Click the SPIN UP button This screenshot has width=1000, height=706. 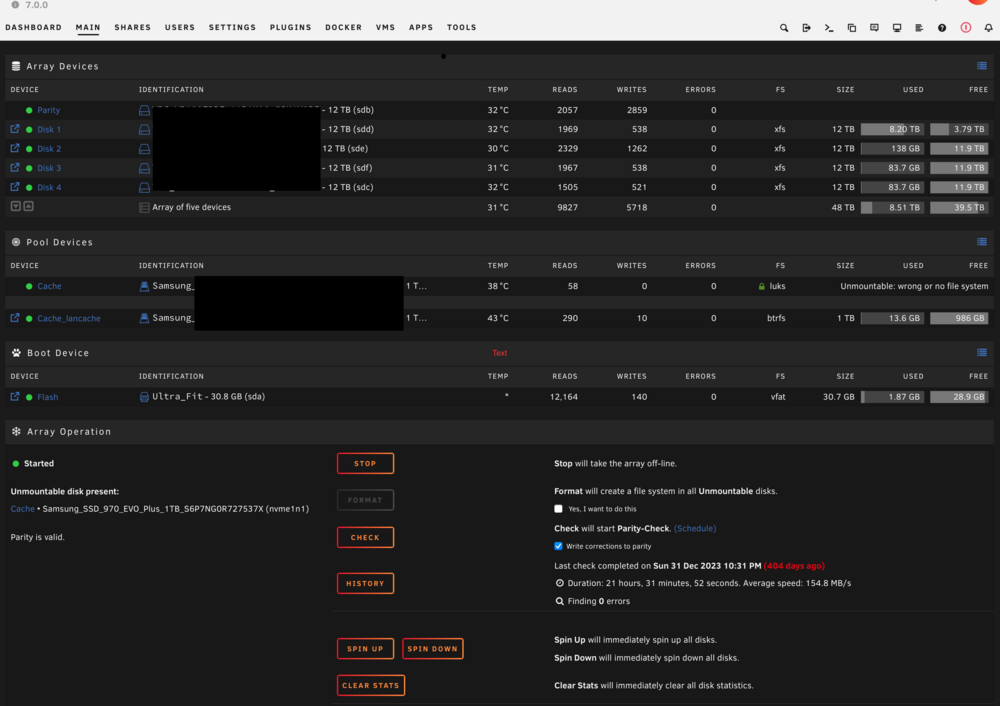pos(365,649)
